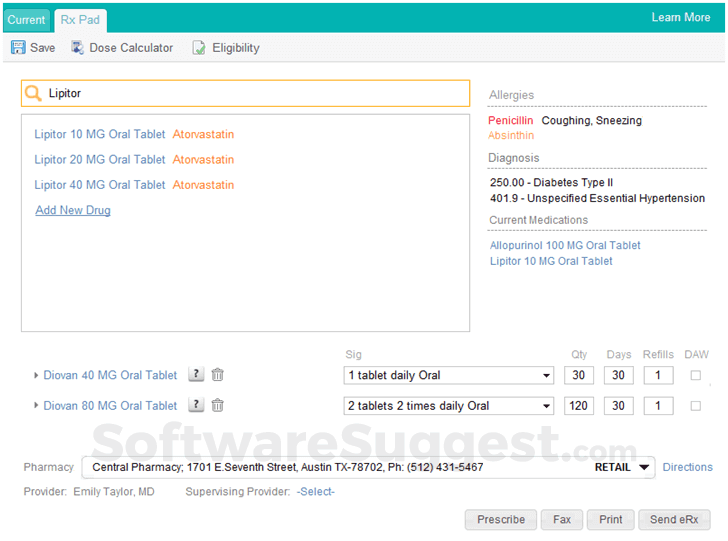Open help icon for Diovan 40 MG
The width and height of the screenshot is (728, 541).
pyautogui.click(x=197, y=376)
